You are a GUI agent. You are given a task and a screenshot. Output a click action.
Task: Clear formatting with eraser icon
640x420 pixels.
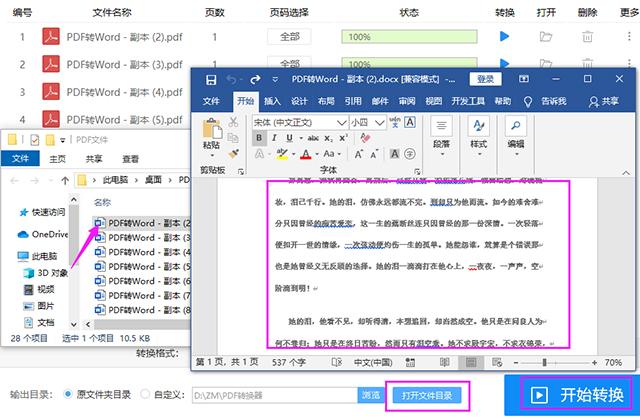(x=365, y=138)
